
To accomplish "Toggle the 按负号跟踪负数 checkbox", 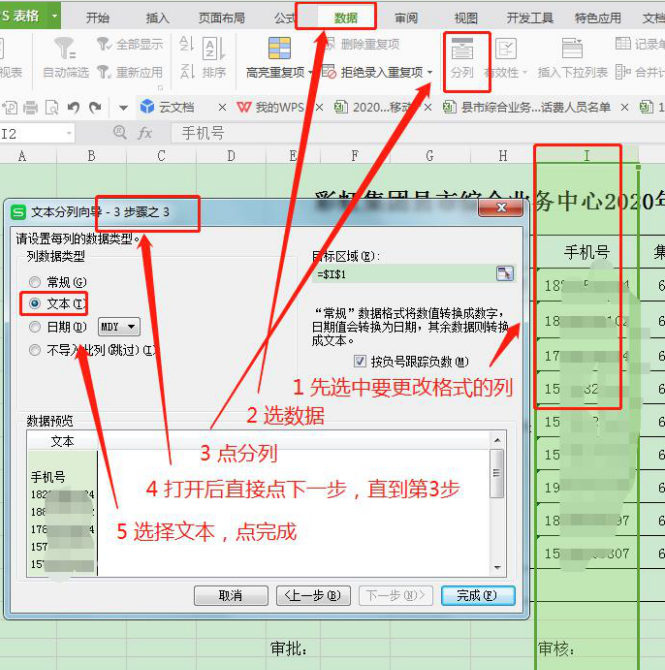I will coord(361,361).
